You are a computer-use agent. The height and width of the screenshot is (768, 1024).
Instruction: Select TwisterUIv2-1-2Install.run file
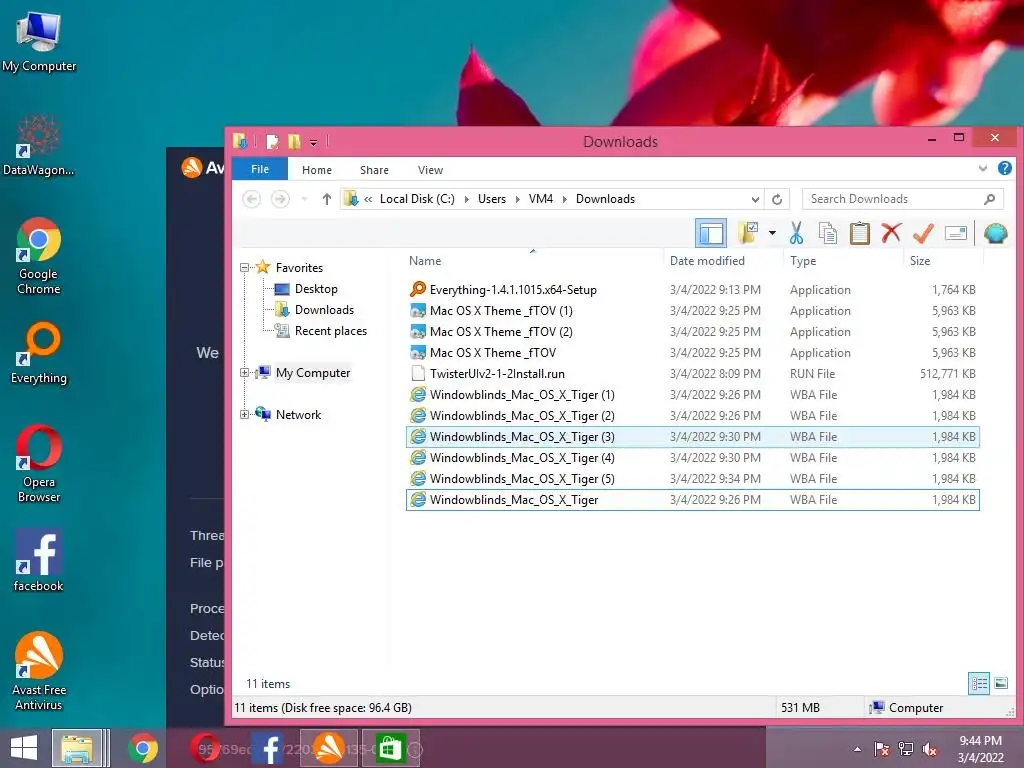pos(692,374)
